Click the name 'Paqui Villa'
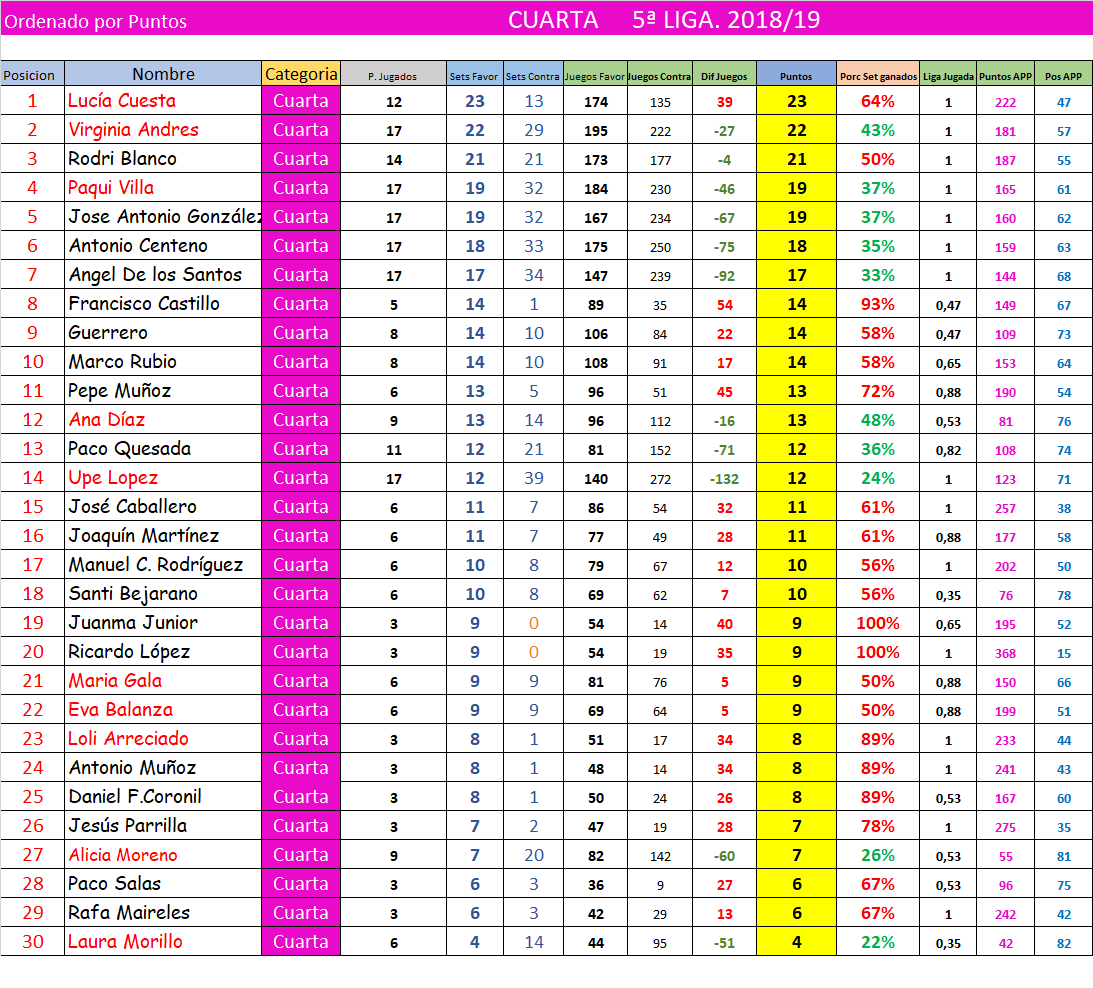This screenshot has width=1093, height=988. [x=111, y=188]
